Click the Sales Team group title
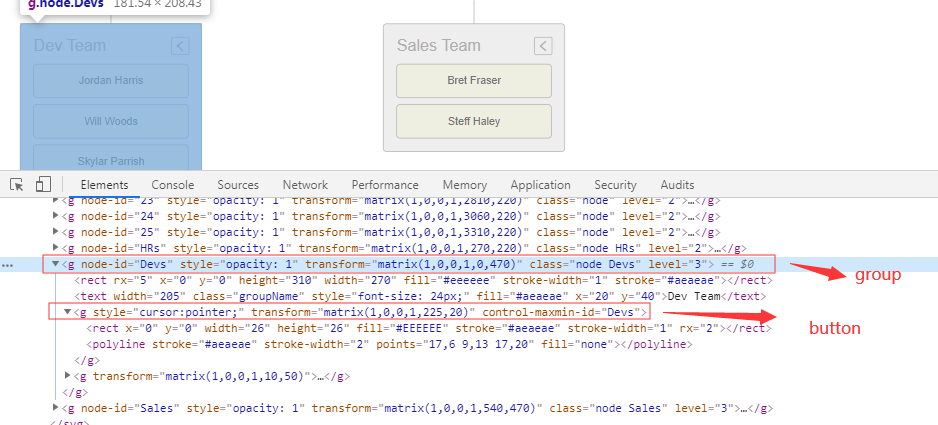 (x=438, y=45)
